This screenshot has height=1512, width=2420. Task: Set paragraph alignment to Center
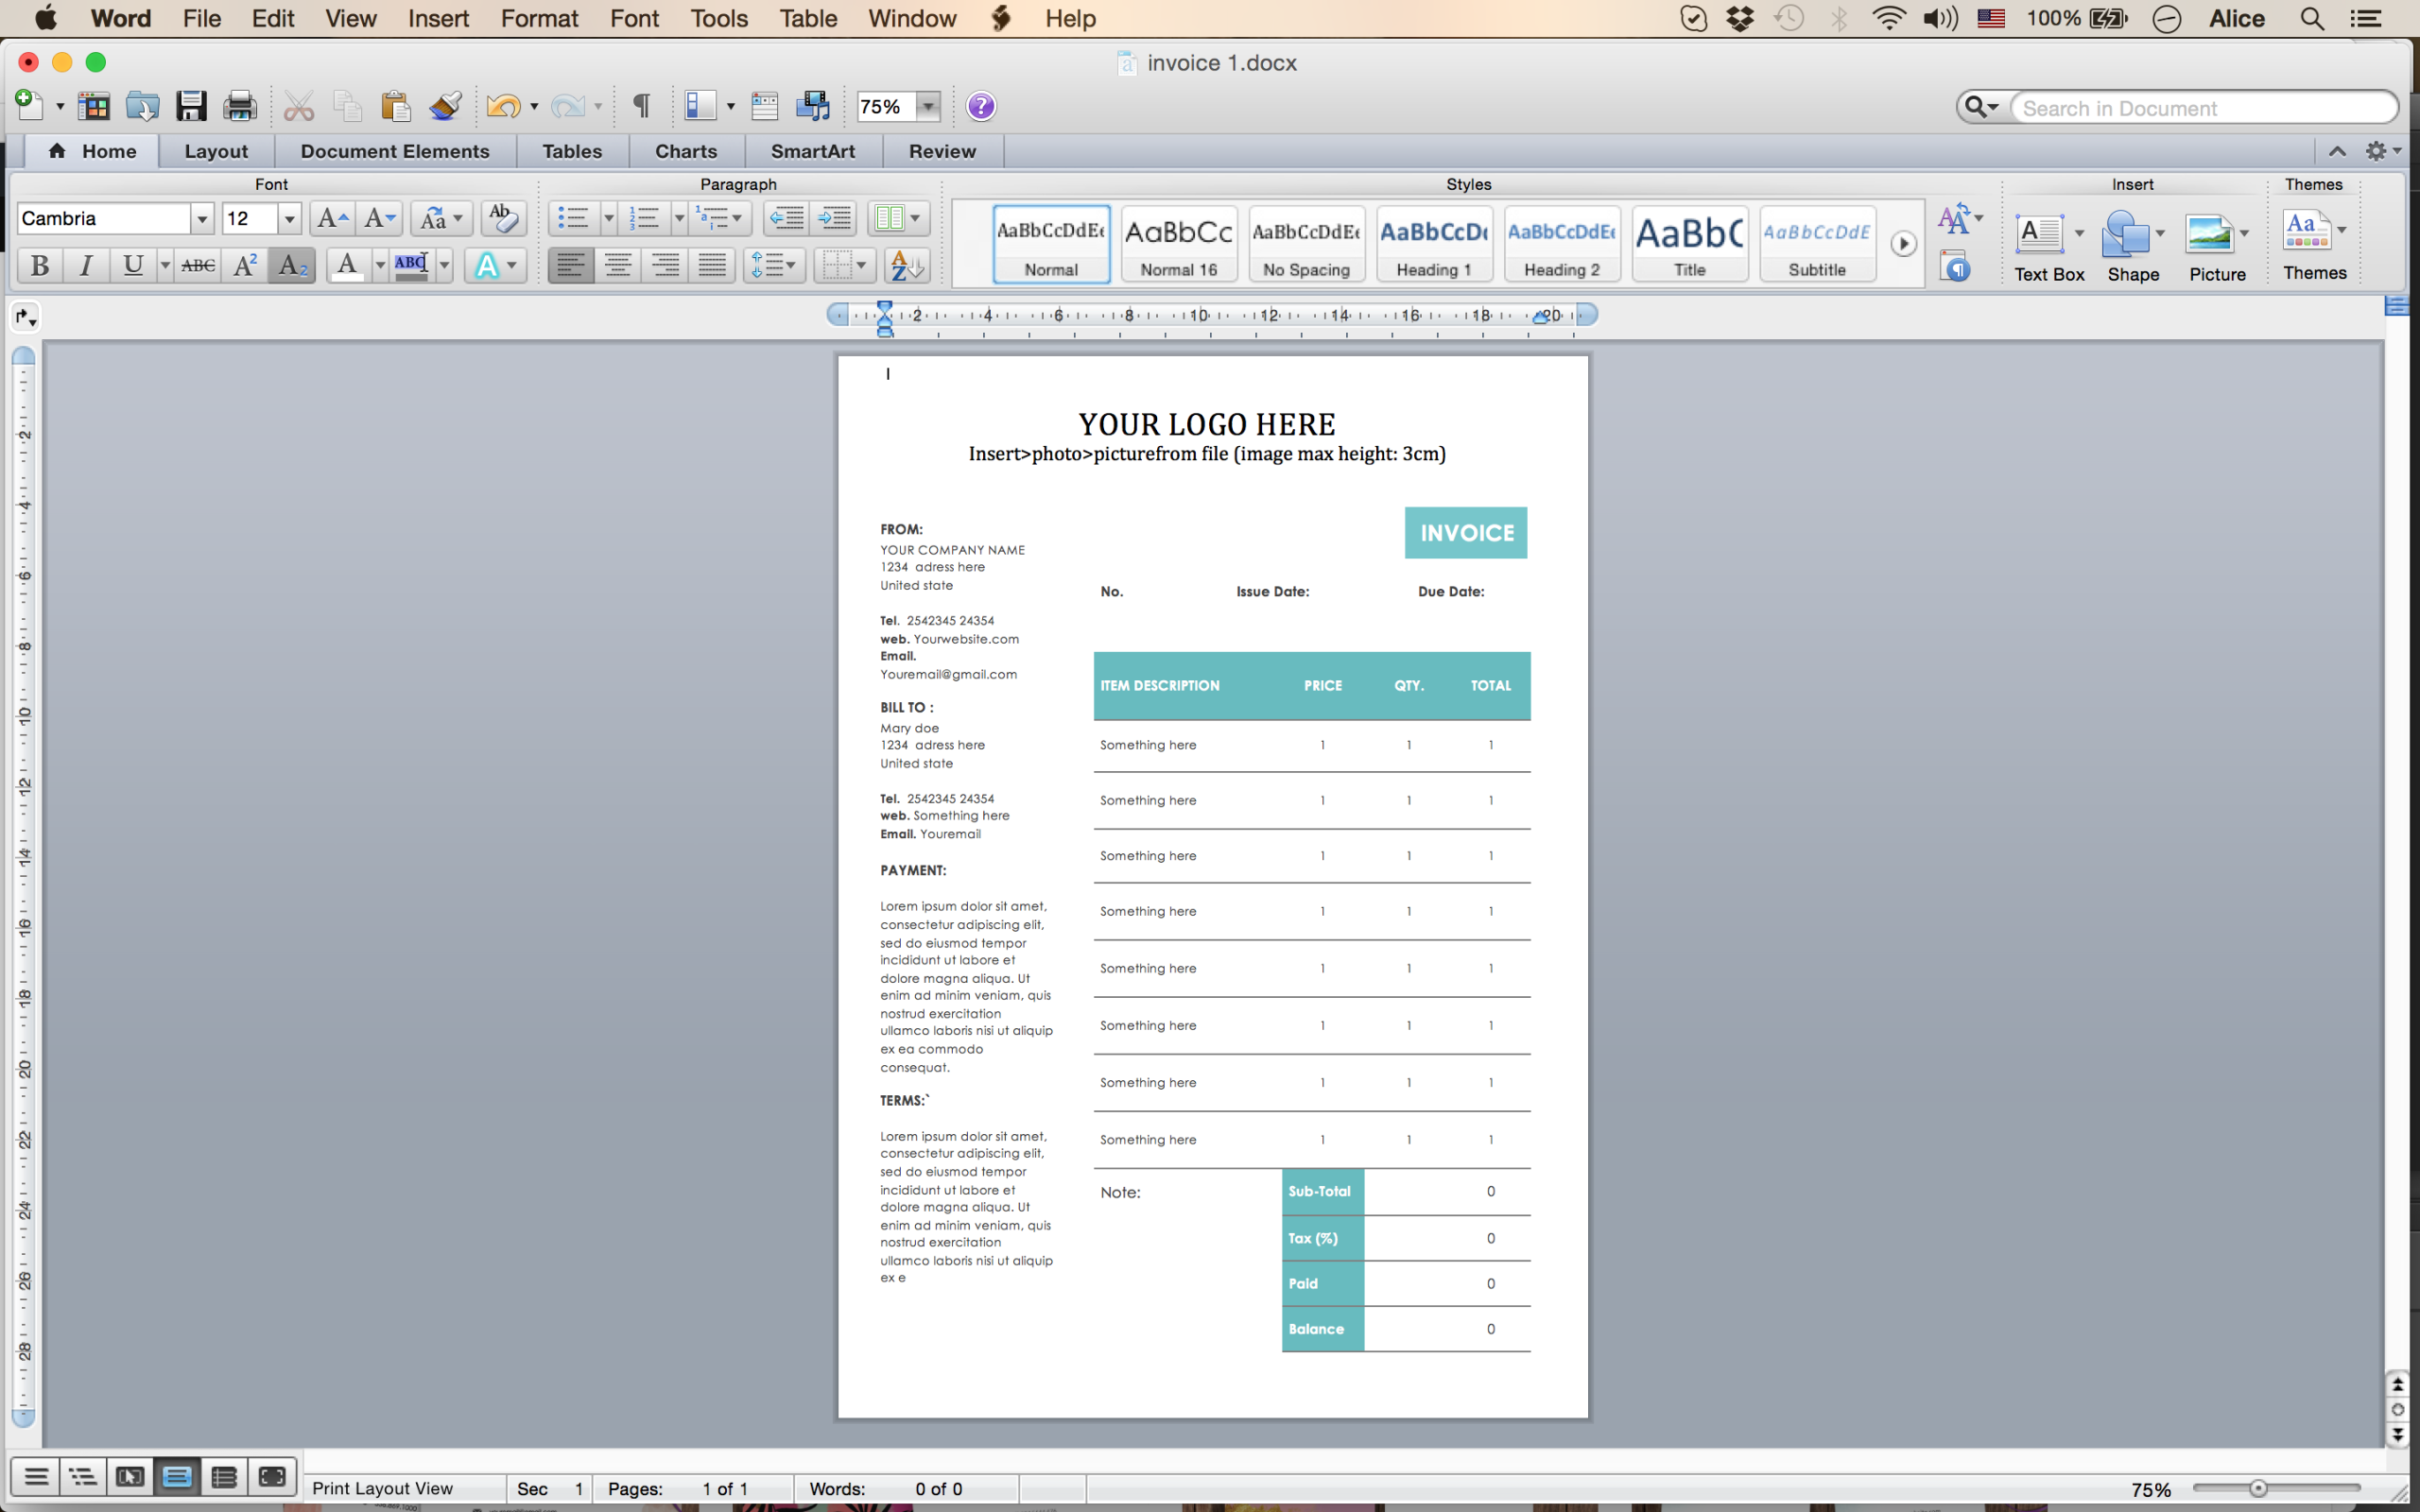point(618,265)
